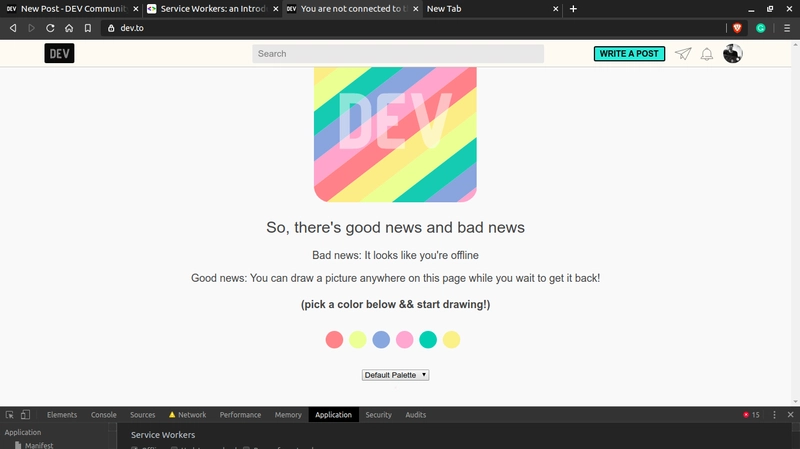Restore down the browser window

pos(770,9)
